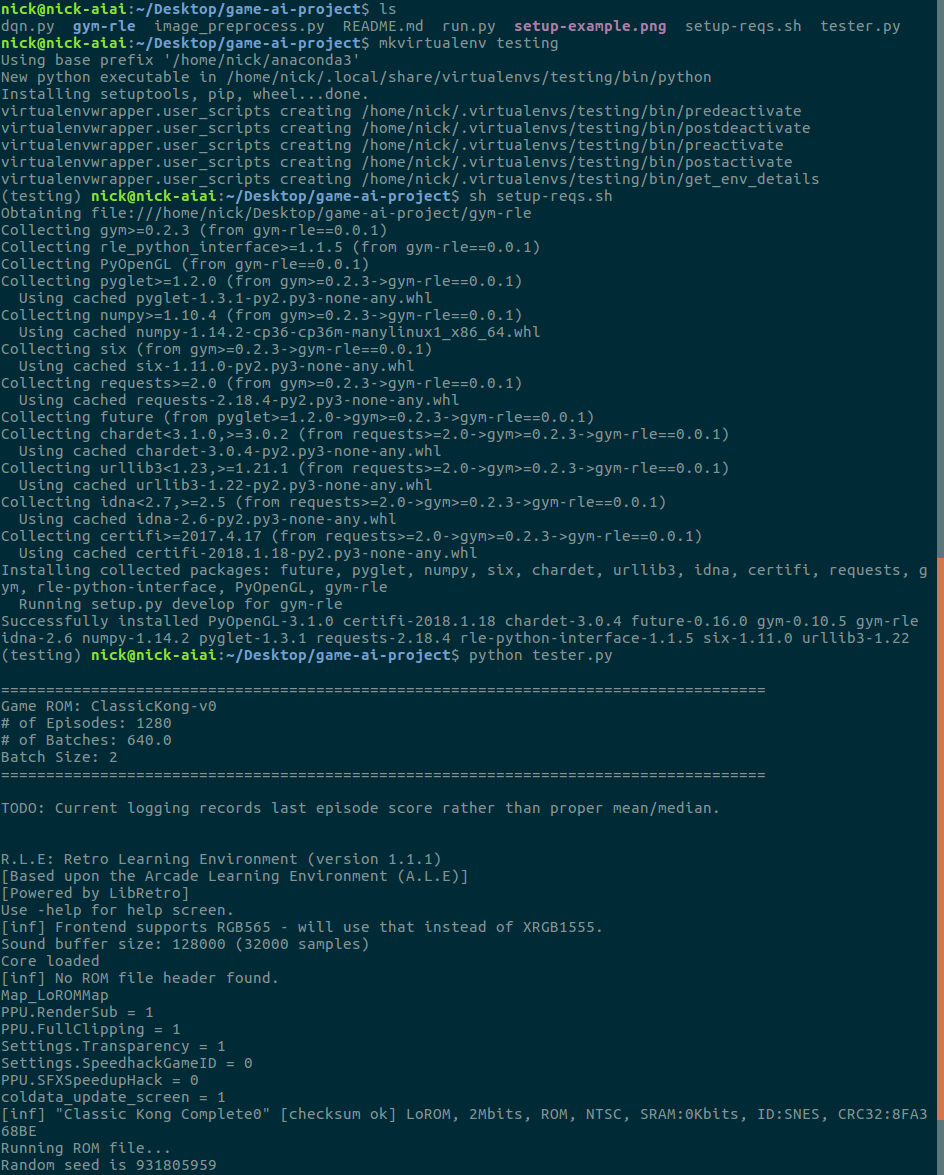Click '# of Episodes: 1280'

coord(86,723)
